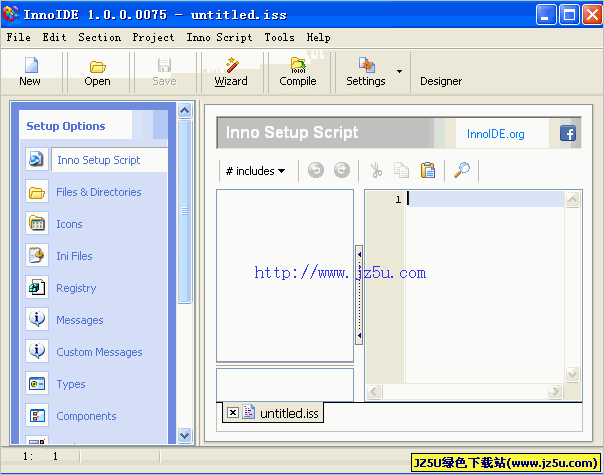This screenshot has height=475, width=604.
Task: Select the Icons section label
Action: [69, 224]
